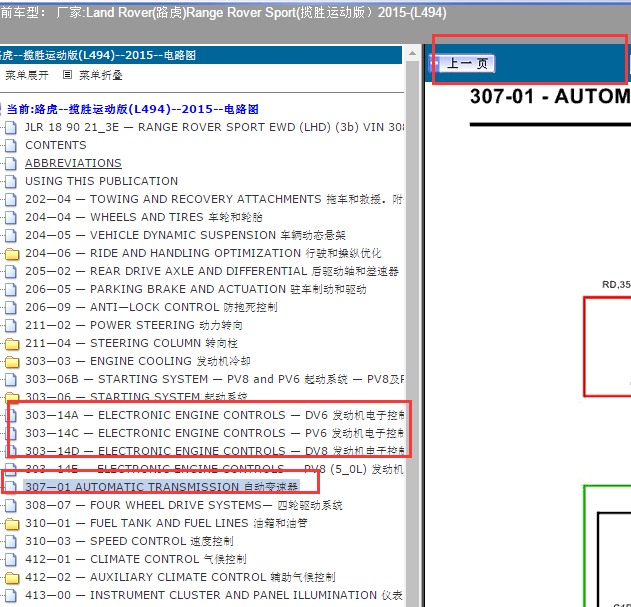The height and width of the screenshot is (607, 631).
Task: Click page icon of 202-04 Towing and Recovery
Action: tap(11, 199)
